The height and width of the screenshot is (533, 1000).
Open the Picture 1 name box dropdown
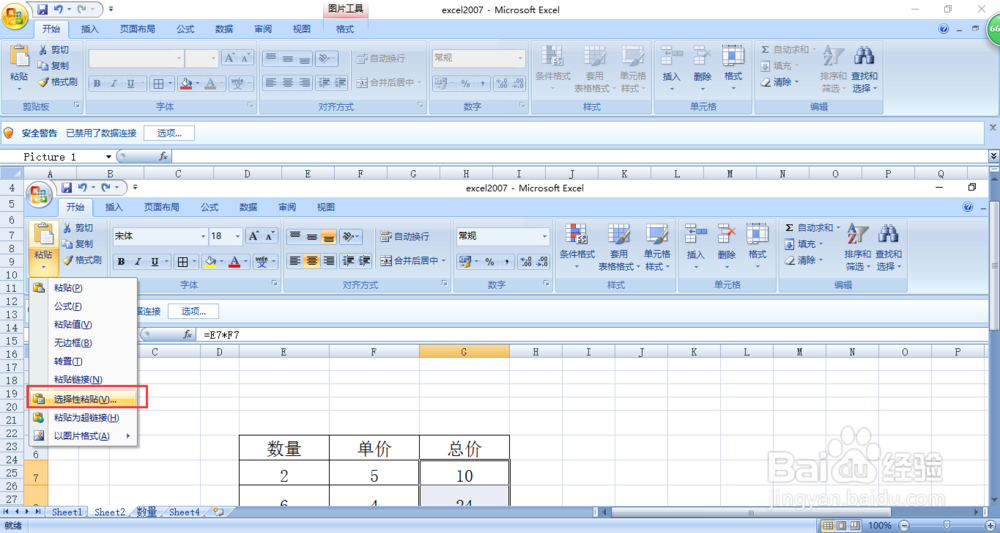[108, 156]
